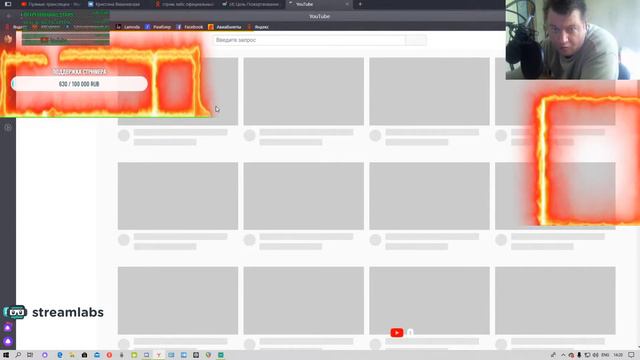The height and width of the screenshot is (360, 640).
Task: Open the lower purple Alice icon in sidebar
Action: tap(8, 341)
